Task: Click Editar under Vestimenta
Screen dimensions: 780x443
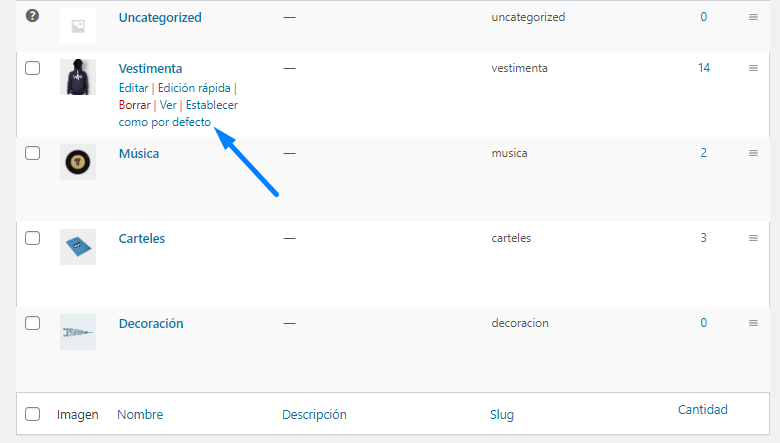Action: tap(133, 88)
